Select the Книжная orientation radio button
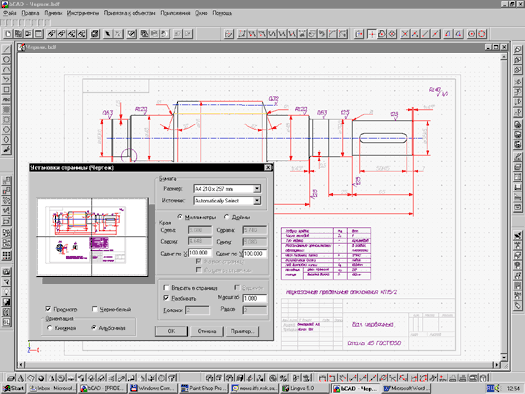 [x=50, y=328]
